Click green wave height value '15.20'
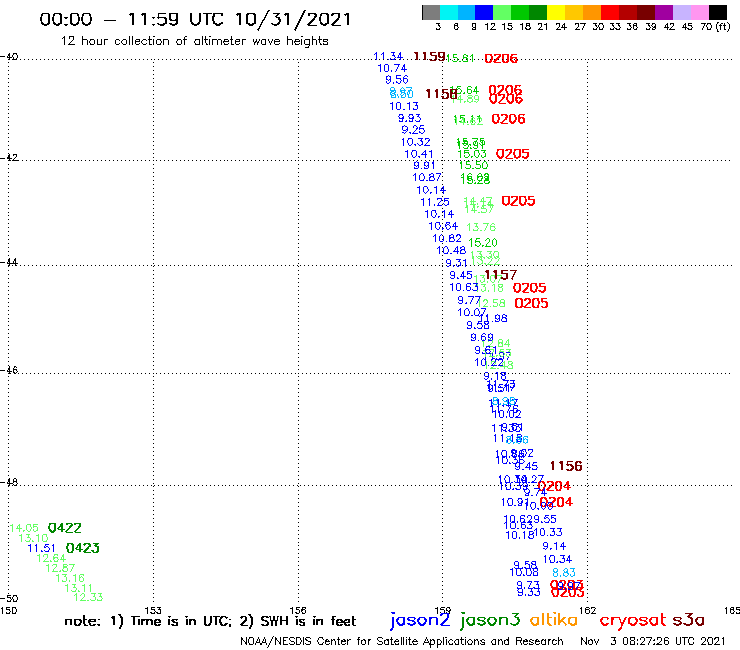 coord(483,243)
